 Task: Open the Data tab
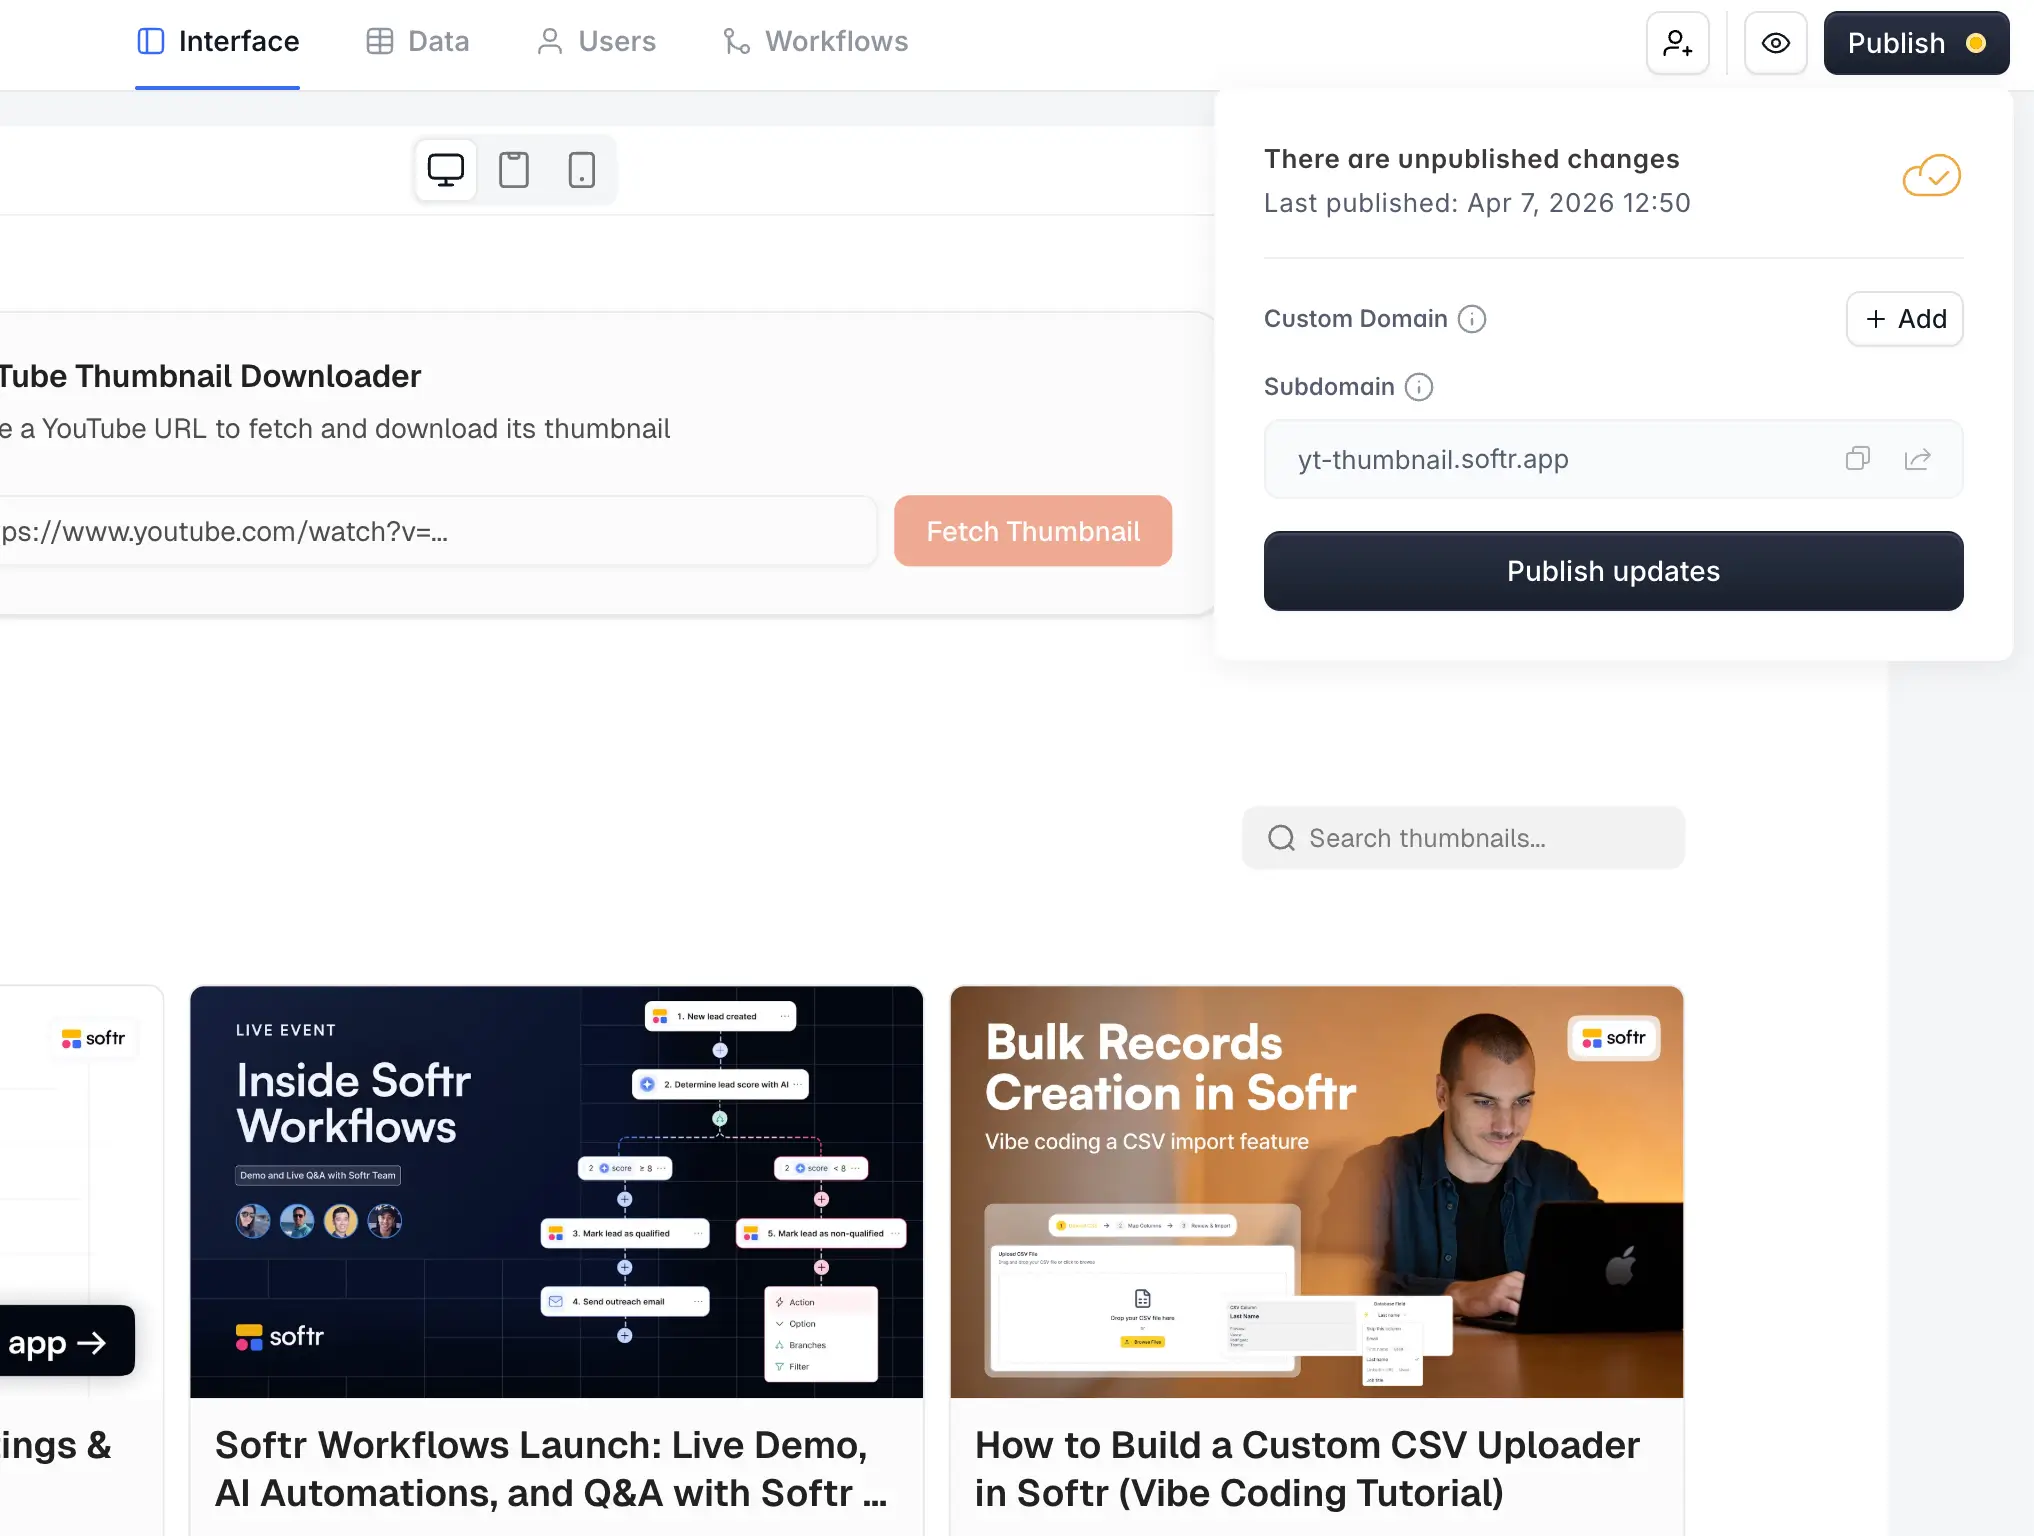pyautogui.click(x=418, y=42)
